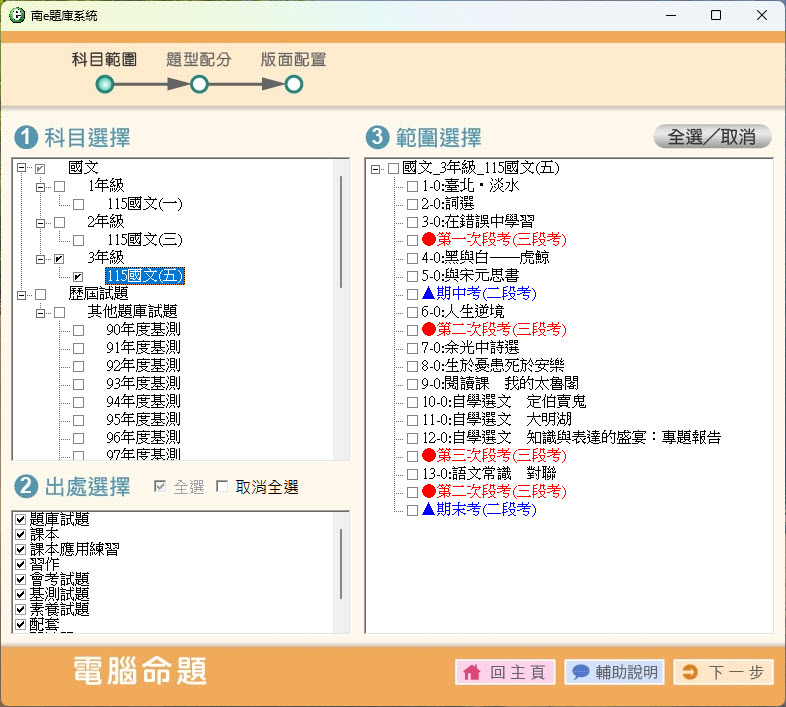Select 3-0:在錯誤中學習 item

point(477,222)
